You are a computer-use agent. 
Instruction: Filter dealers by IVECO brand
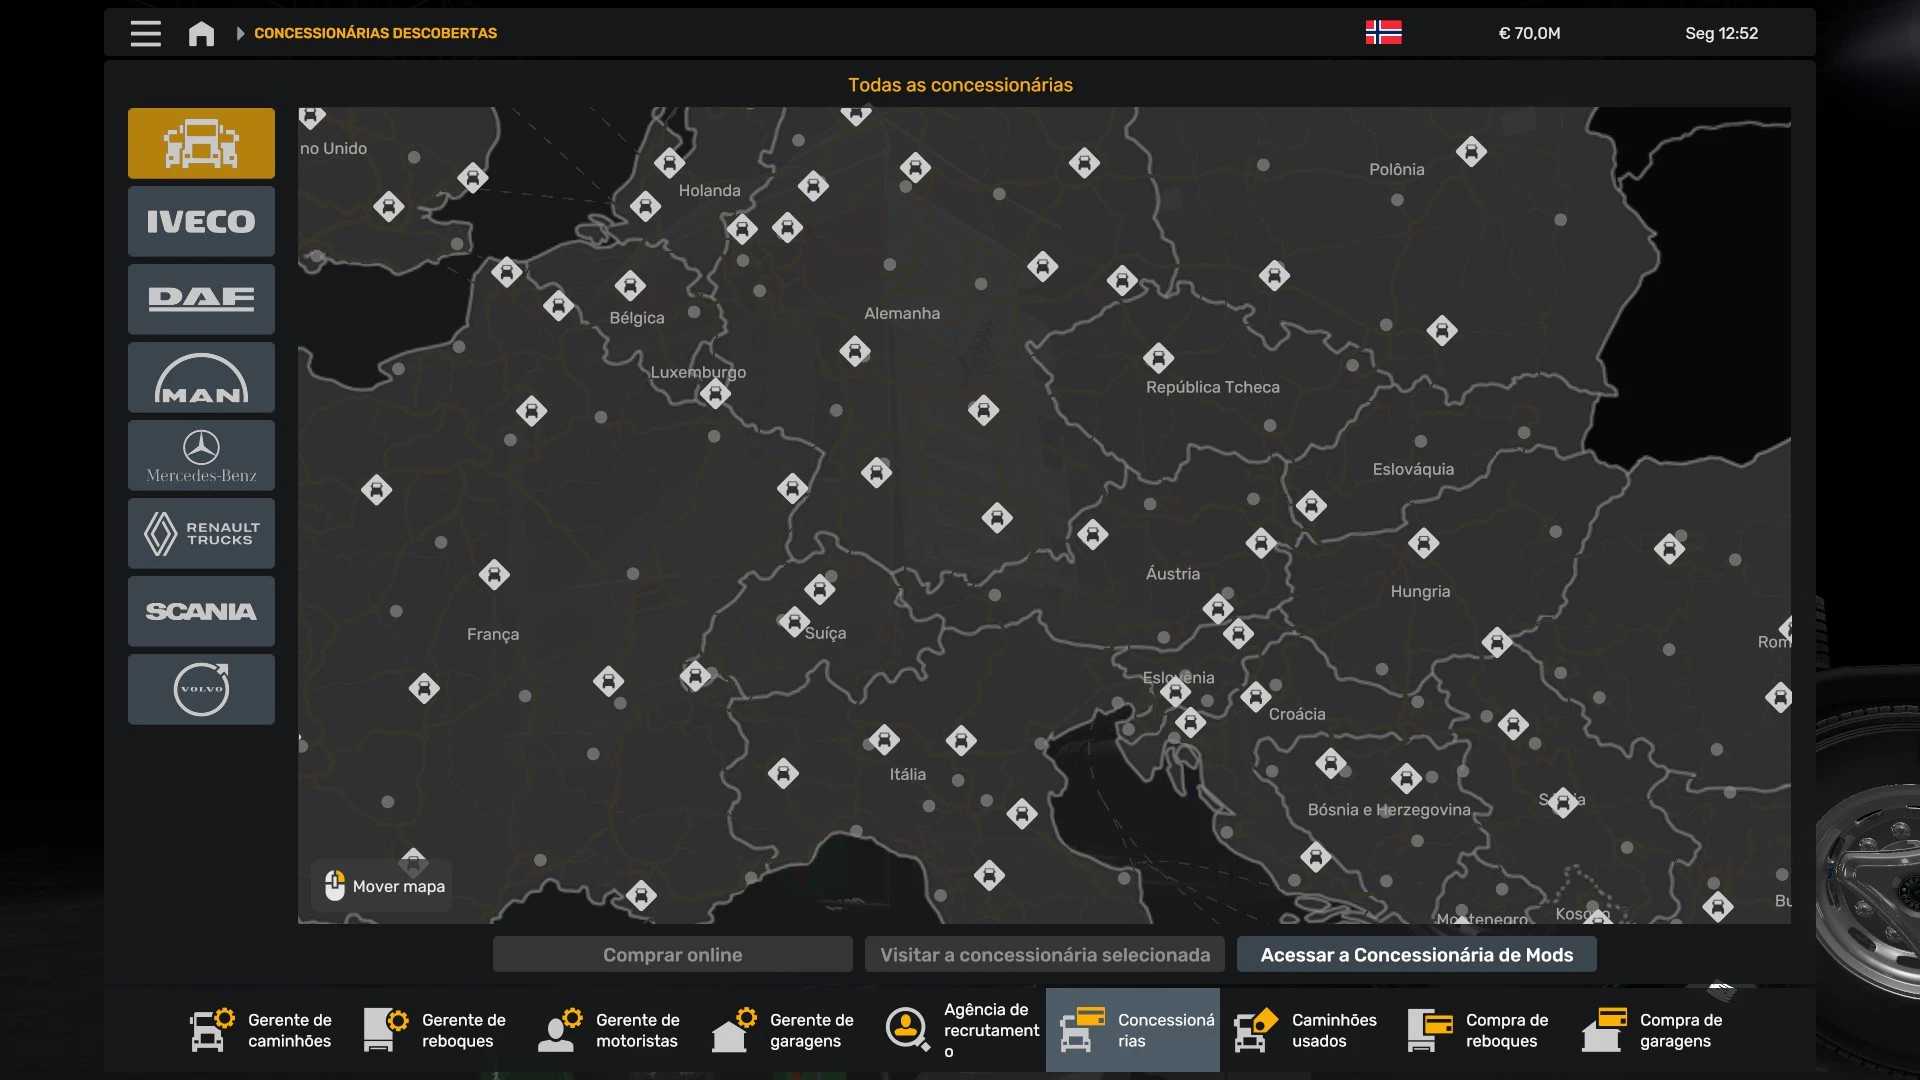(201, 221)
